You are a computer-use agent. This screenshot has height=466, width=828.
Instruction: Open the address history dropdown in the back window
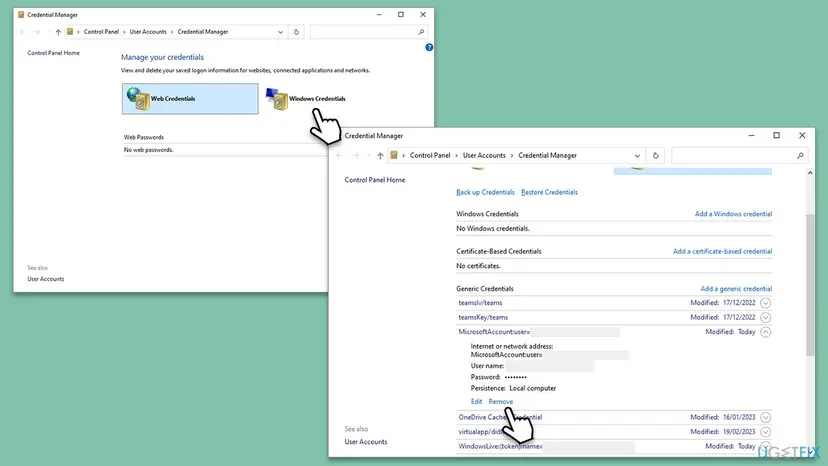pyautogui.click(x=280, y=32)
